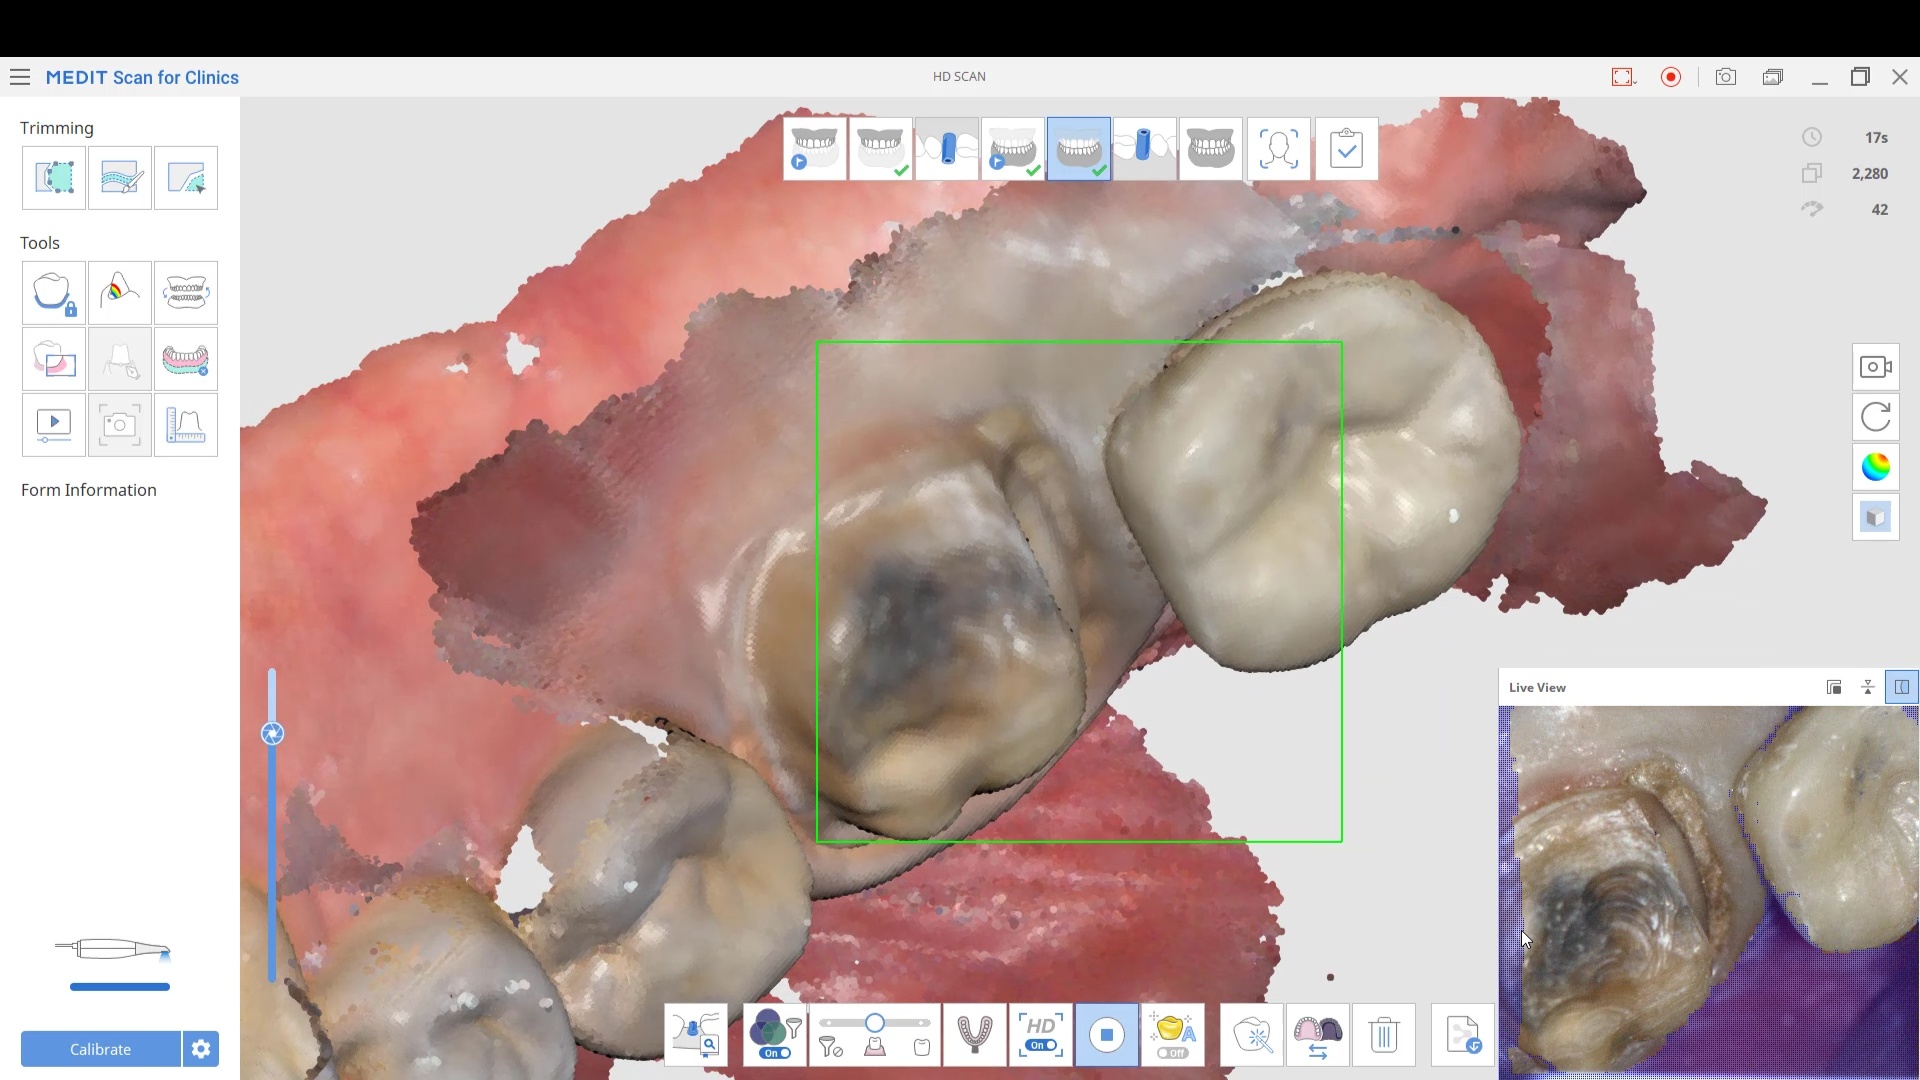Screen dimensions: 1920x1080
Task: Click the Calibrate button
Action: pyautogui.click(x=100, y=1049)
